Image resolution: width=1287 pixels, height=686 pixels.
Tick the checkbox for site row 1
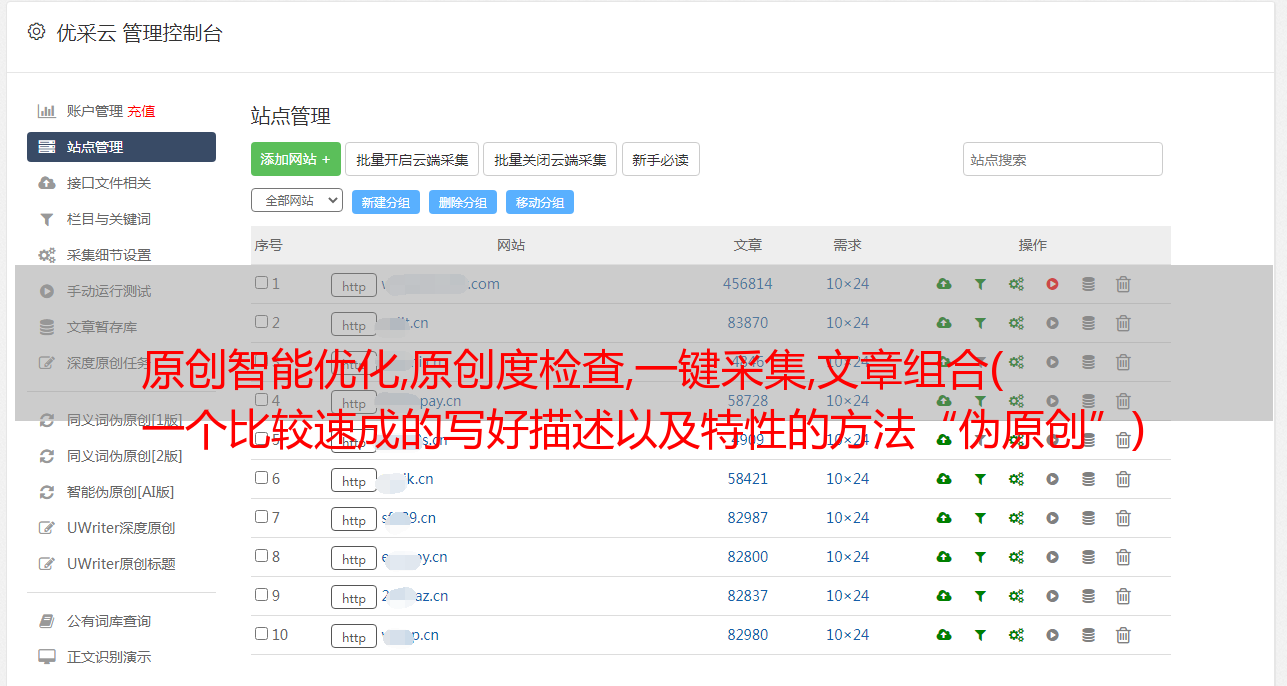(261, 283)
